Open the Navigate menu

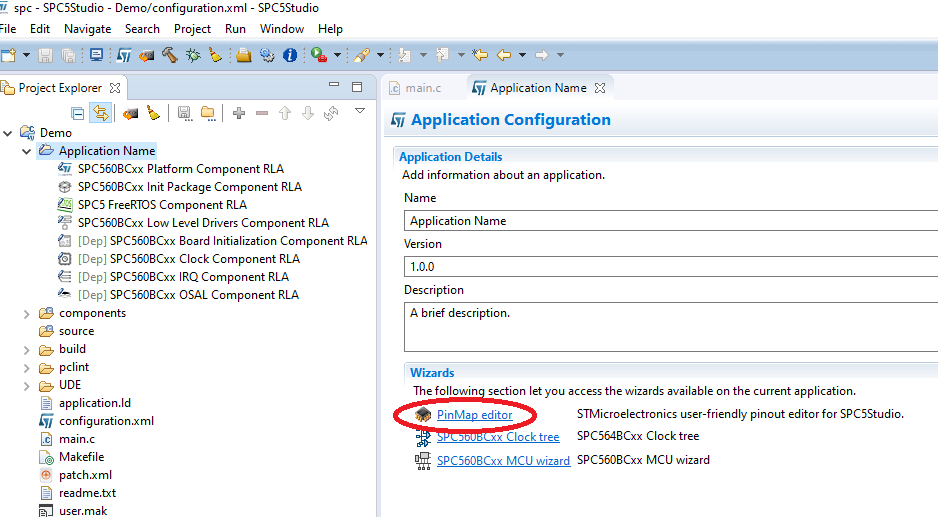click(x=87, y=29)
